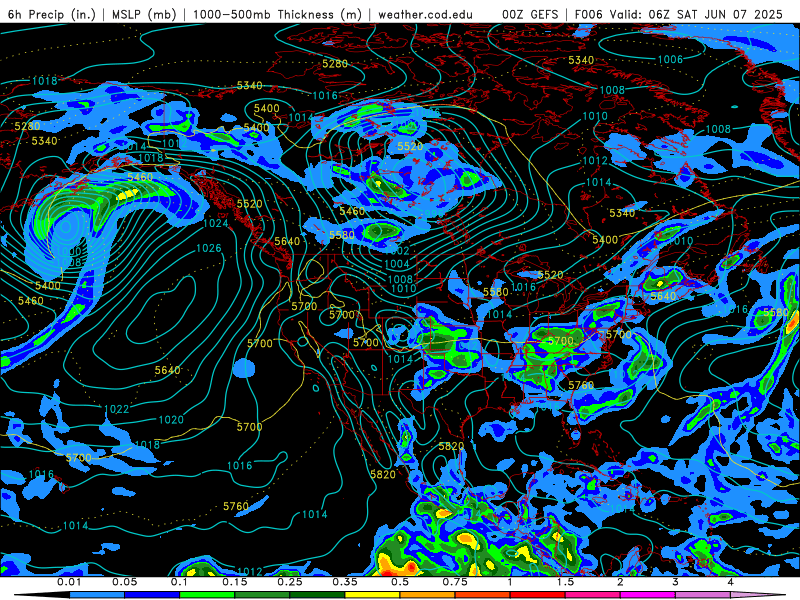Click the '1.5' legend value label
This screenshot has height=600, width=800.
565,582
